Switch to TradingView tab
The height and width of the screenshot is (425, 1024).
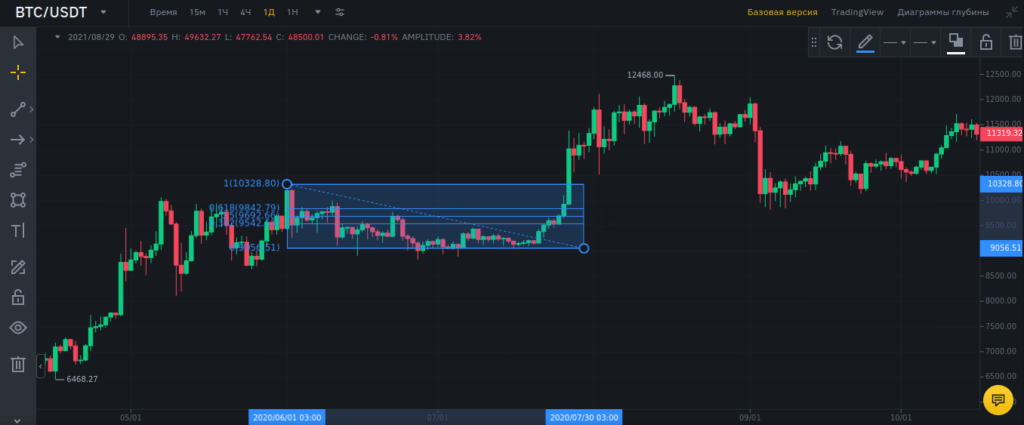(857, 13)
